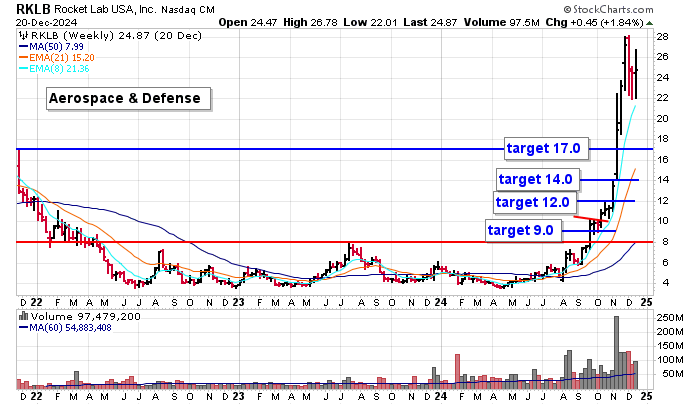Click the 50M volume axis label

pos(673,374)
